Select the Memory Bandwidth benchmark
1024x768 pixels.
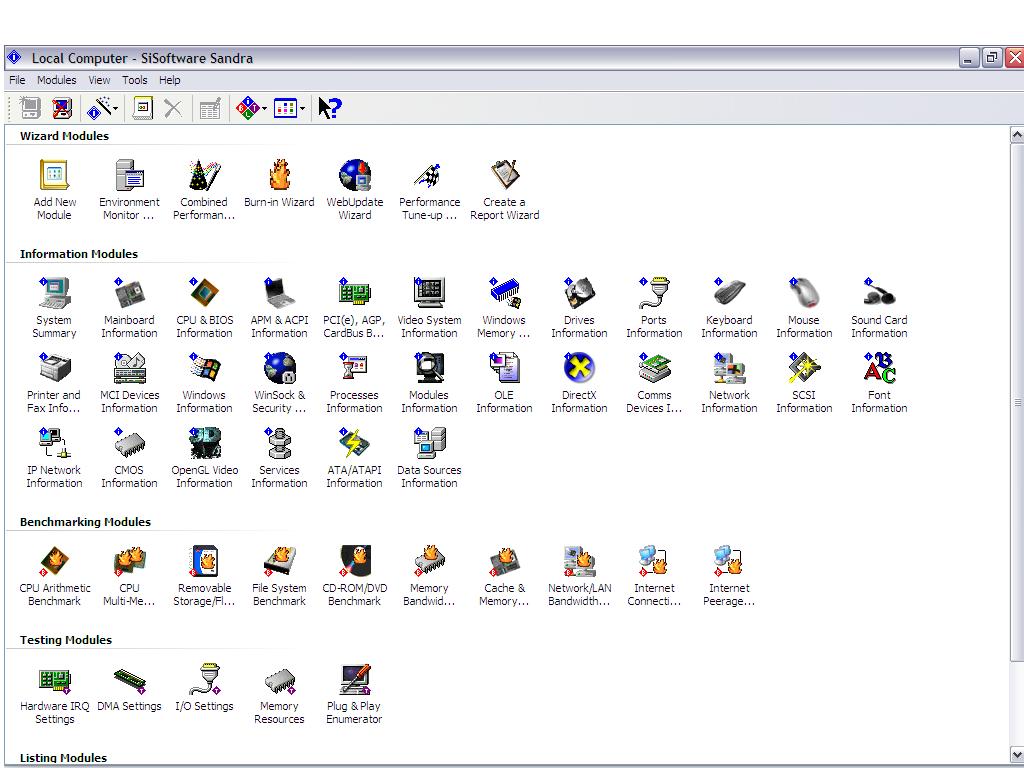[429, 576]
